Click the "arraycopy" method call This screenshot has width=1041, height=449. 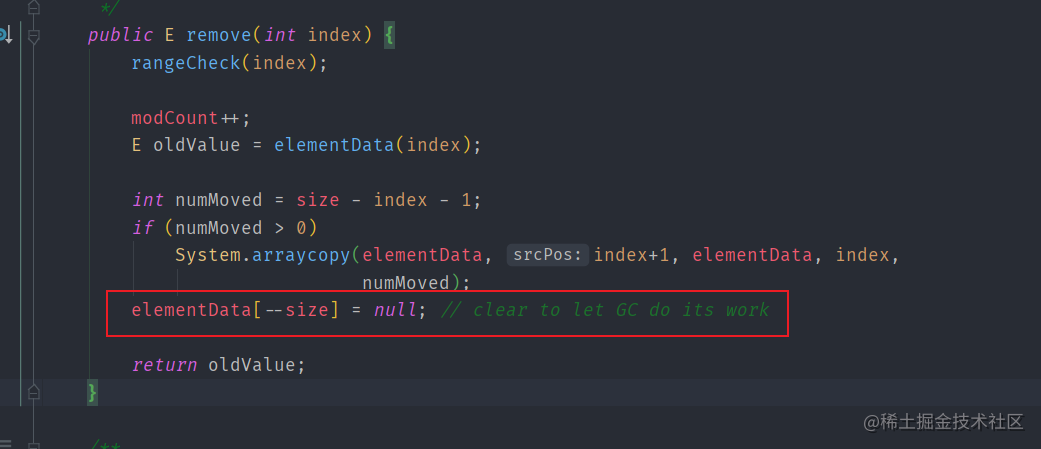301,255
